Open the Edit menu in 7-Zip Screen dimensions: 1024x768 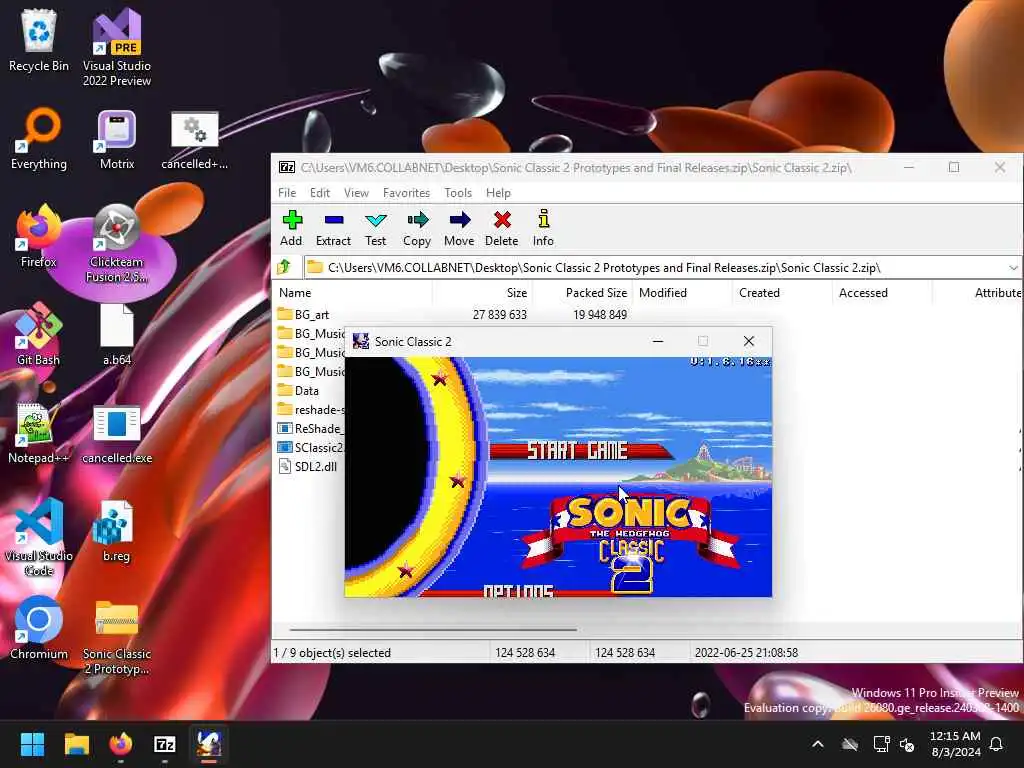pyautogui.click(x=320, y=193)
